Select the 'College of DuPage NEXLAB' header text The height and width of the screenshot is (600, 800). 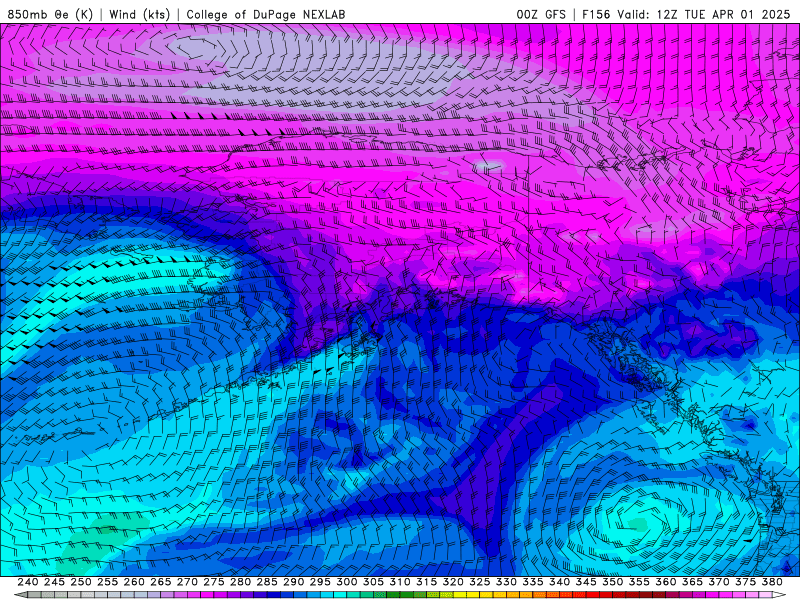pos(266,14)
